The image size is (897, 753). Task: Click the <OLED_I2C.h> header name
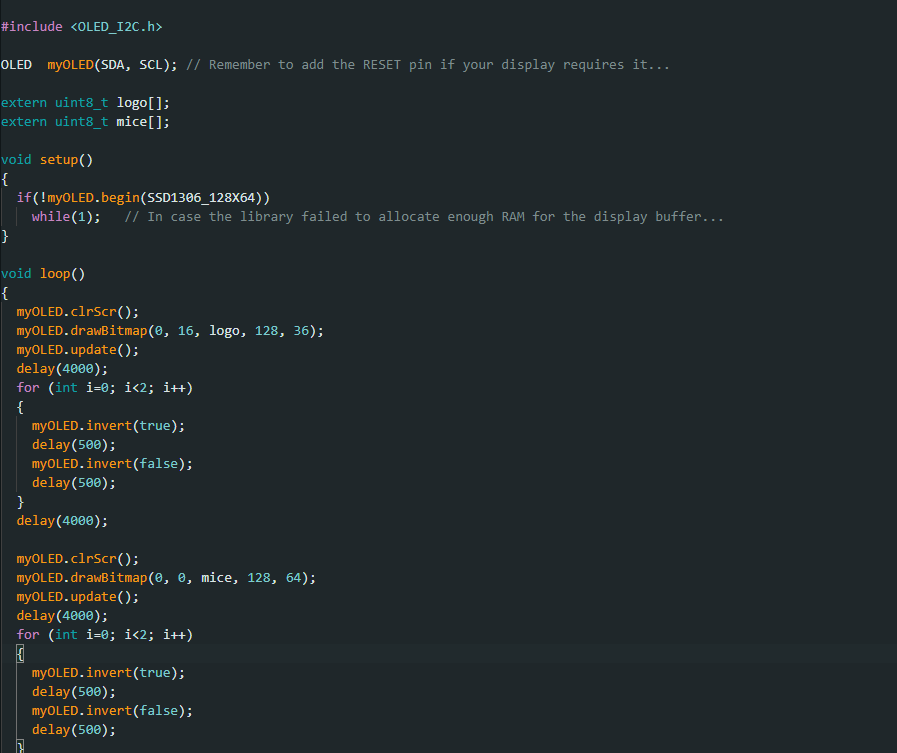pyautogui.click(x=117, y=27)
